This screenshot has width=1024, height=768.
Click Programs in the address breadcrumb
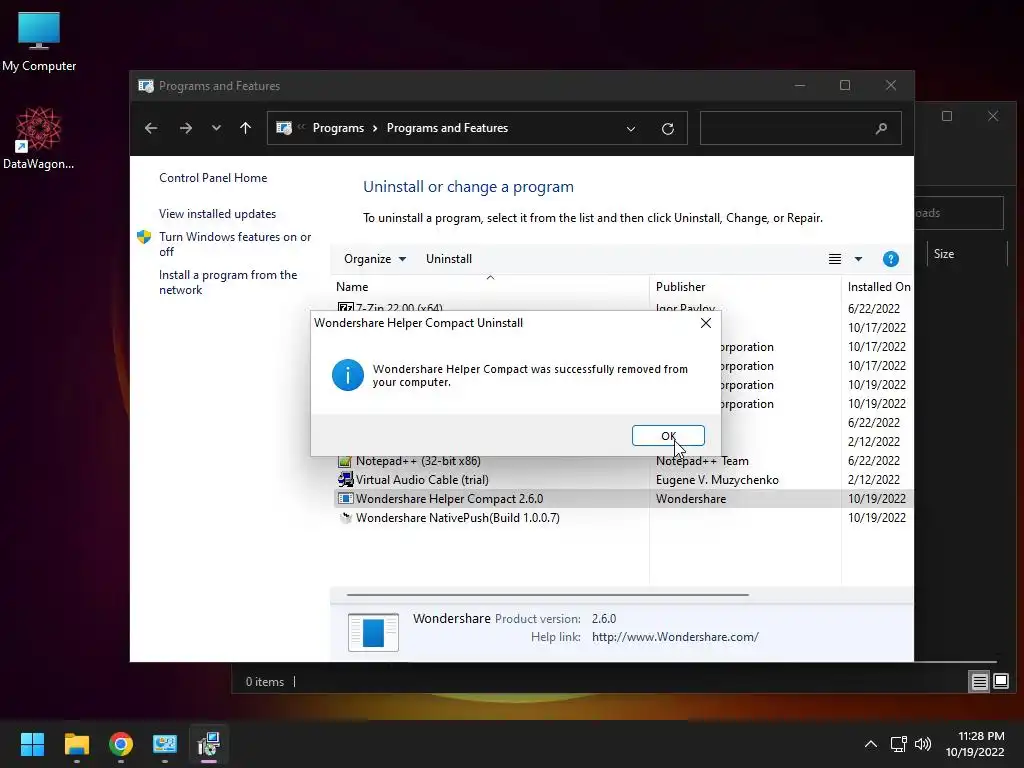[338, 128]
